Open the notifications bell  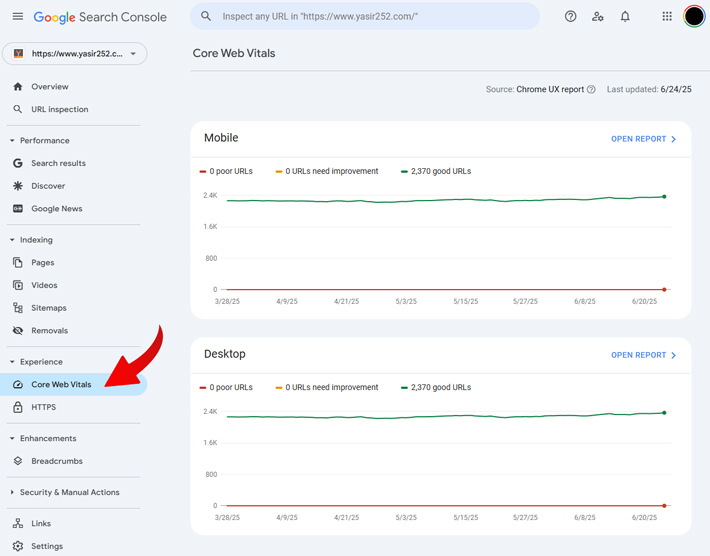(x=625, y=17)
